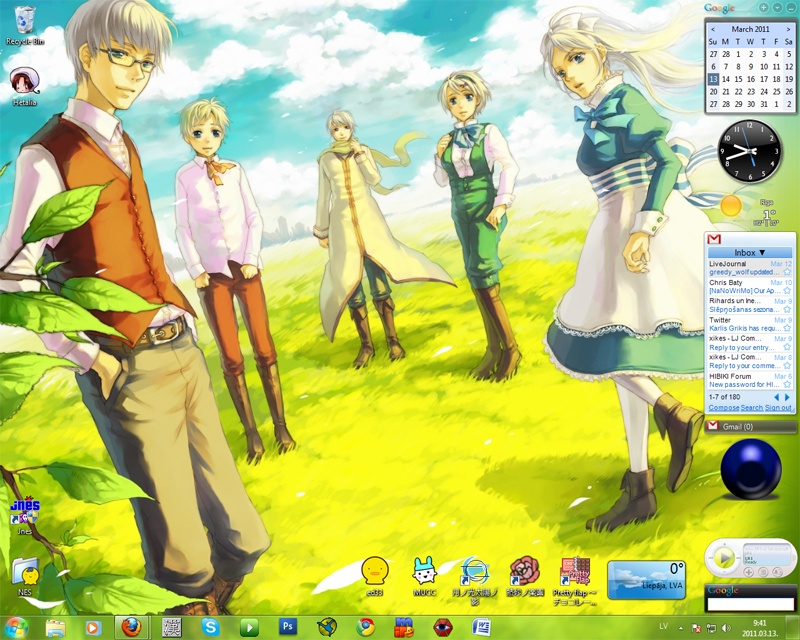Screen dimensions: 800x640
Task: Click the Gmail (0) gadget bar
Action: click(749, 427)
